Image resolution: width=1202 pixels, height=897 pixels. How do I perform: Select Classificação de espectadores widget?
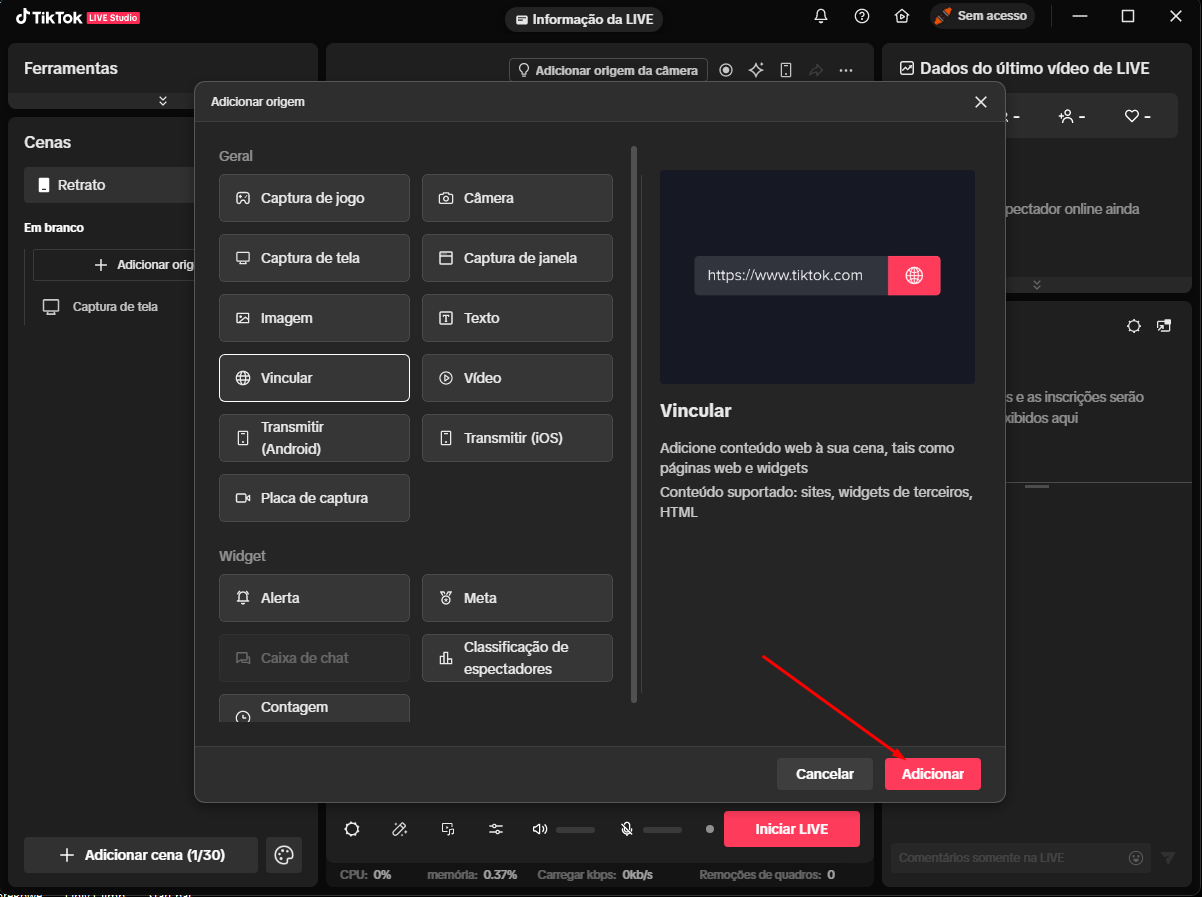(517, 658)
